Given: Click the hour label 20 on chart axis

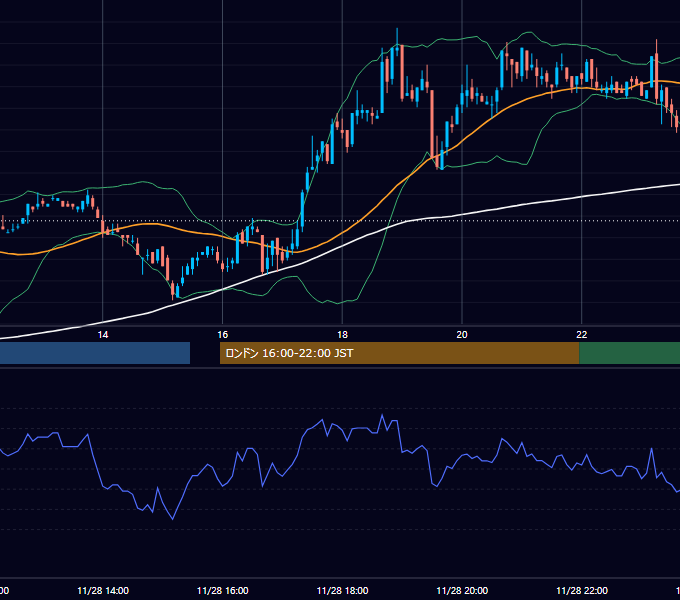Looking at the screenshot, I should tap(462, 335).
